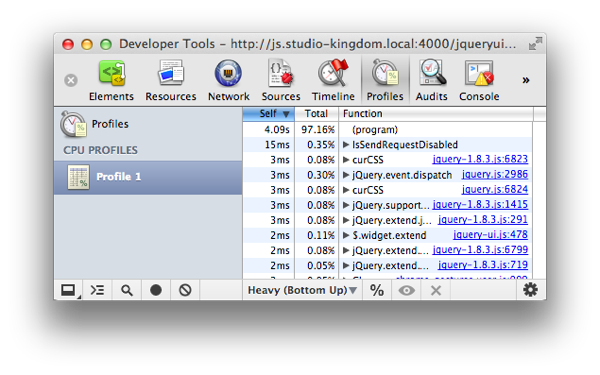Expand the jQuery.support row
Viewport: 600px width, 375px height.
(346, 205)
